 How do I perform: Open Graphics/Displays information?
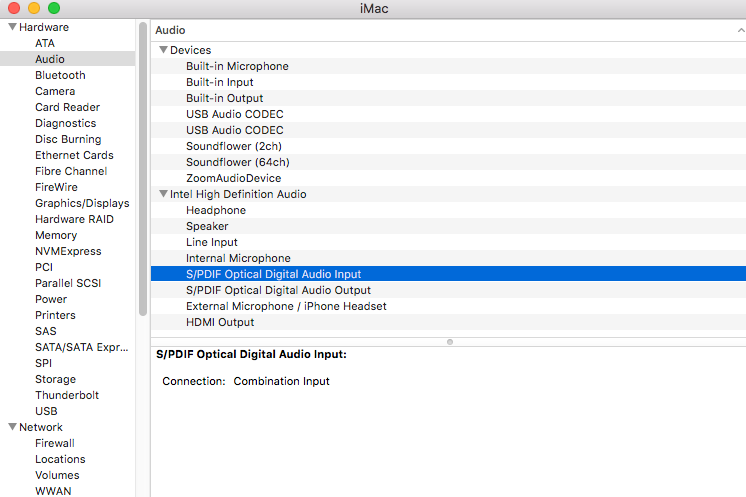coord(82,203)
